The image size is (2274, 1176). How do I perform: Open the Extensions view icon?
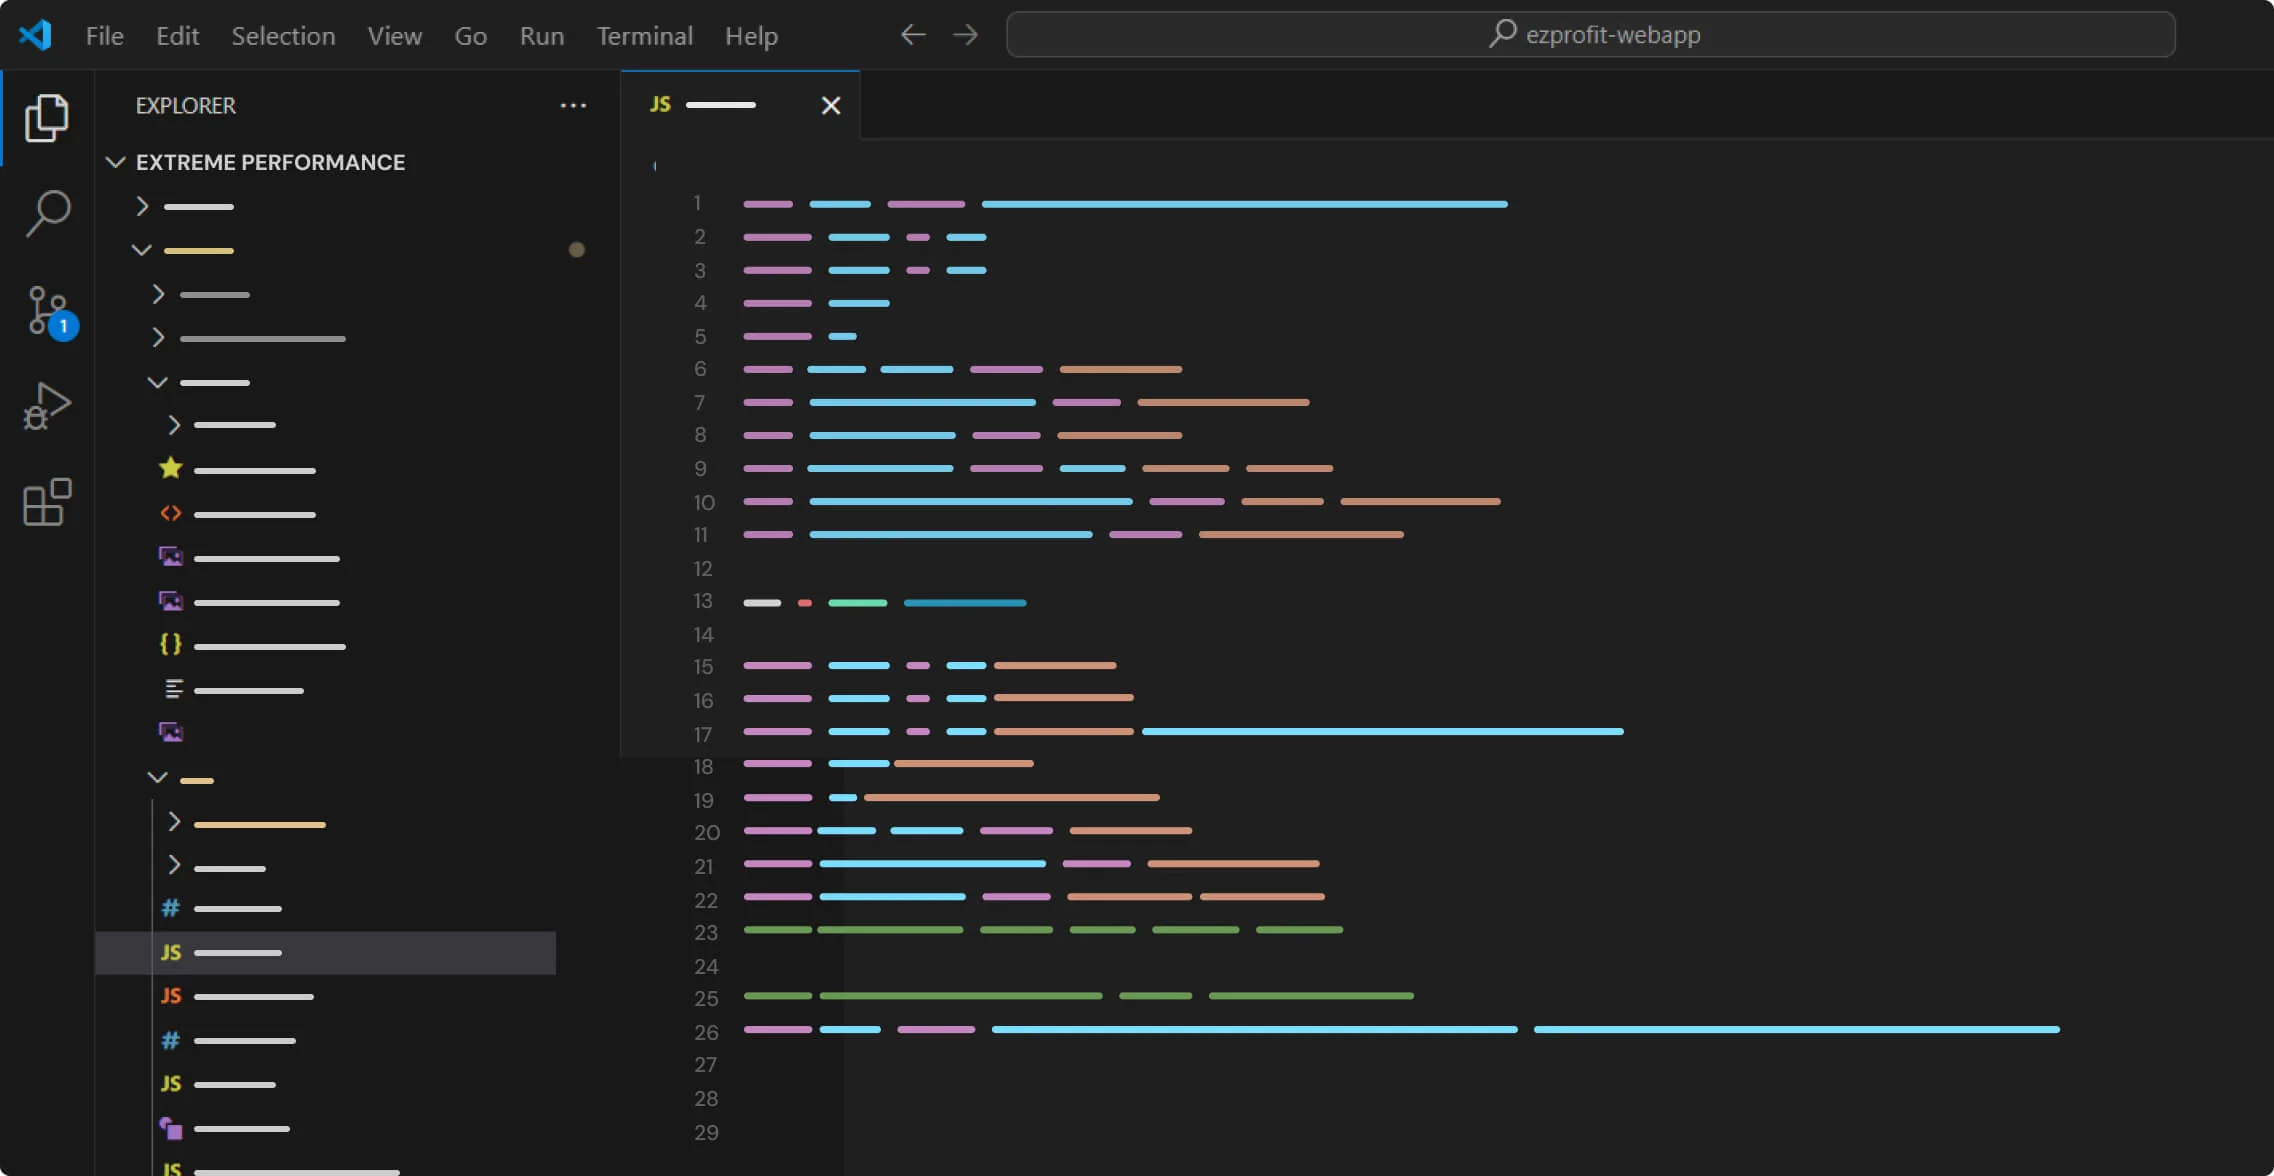coord(47,502)
